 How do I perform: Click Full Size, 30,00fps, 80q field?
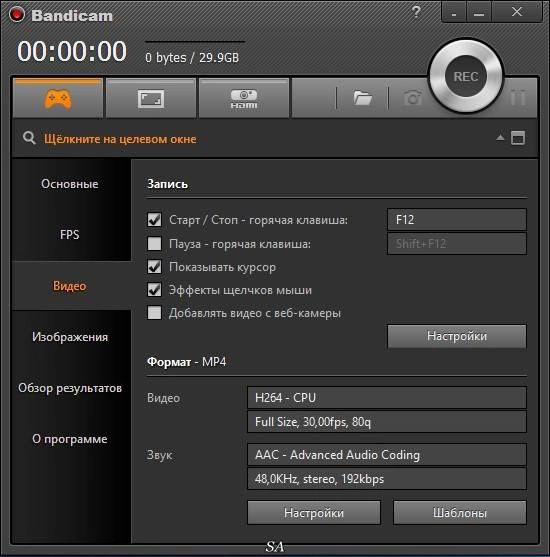click(387, 422)
